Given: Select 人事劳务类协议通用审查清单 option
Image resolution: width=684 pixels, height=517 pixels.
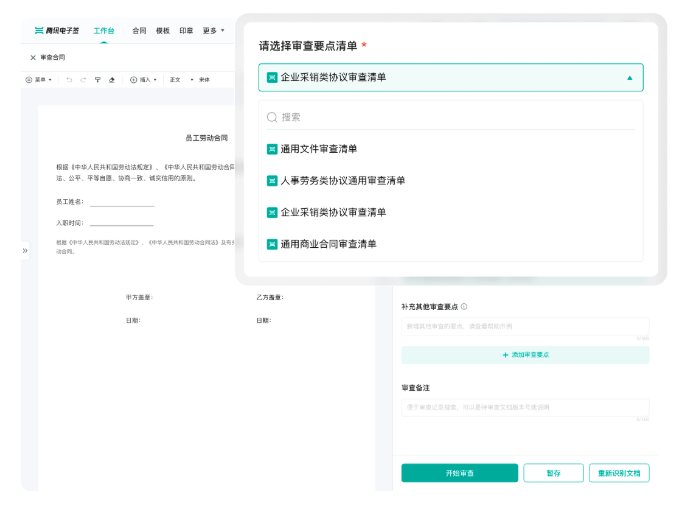Looking at the screenshot, I should (451, 181).
